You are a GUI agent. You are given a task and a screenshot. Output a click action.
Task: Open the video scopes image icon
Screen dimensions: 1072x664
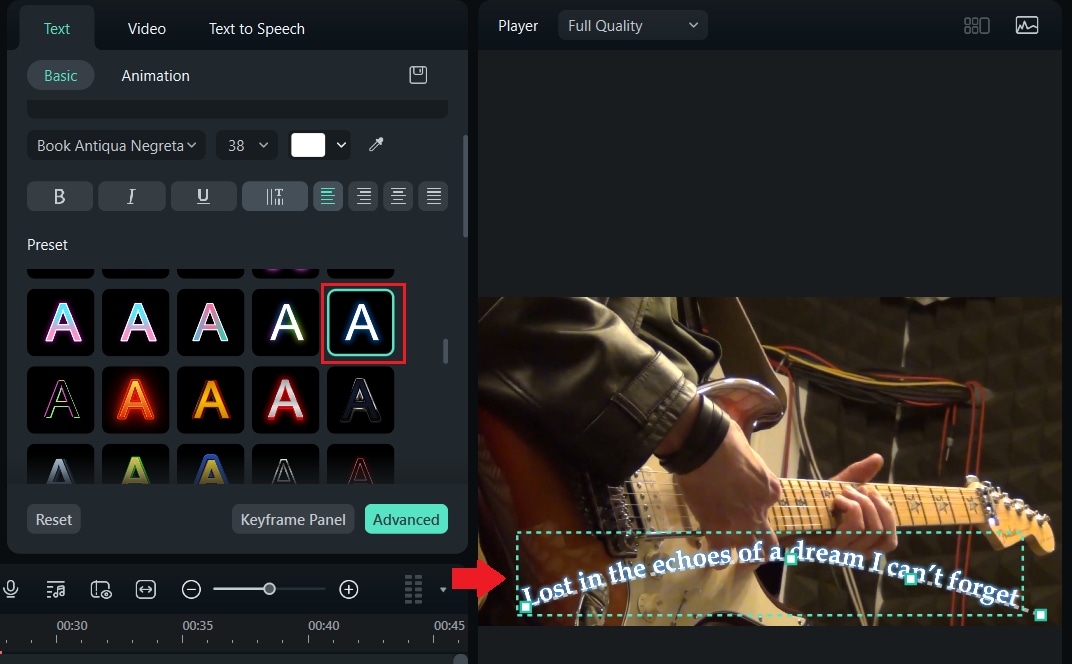click(1027, 26)
